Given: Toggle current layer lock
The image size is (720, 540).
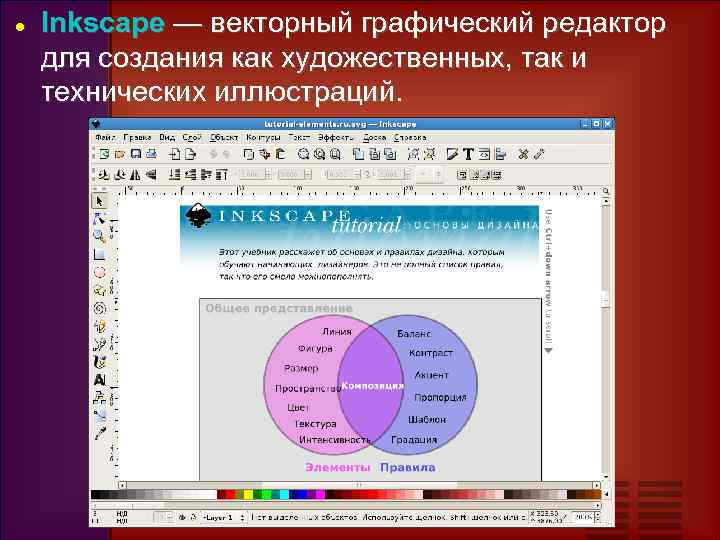Looking at the screenshot, I should 193,518.
